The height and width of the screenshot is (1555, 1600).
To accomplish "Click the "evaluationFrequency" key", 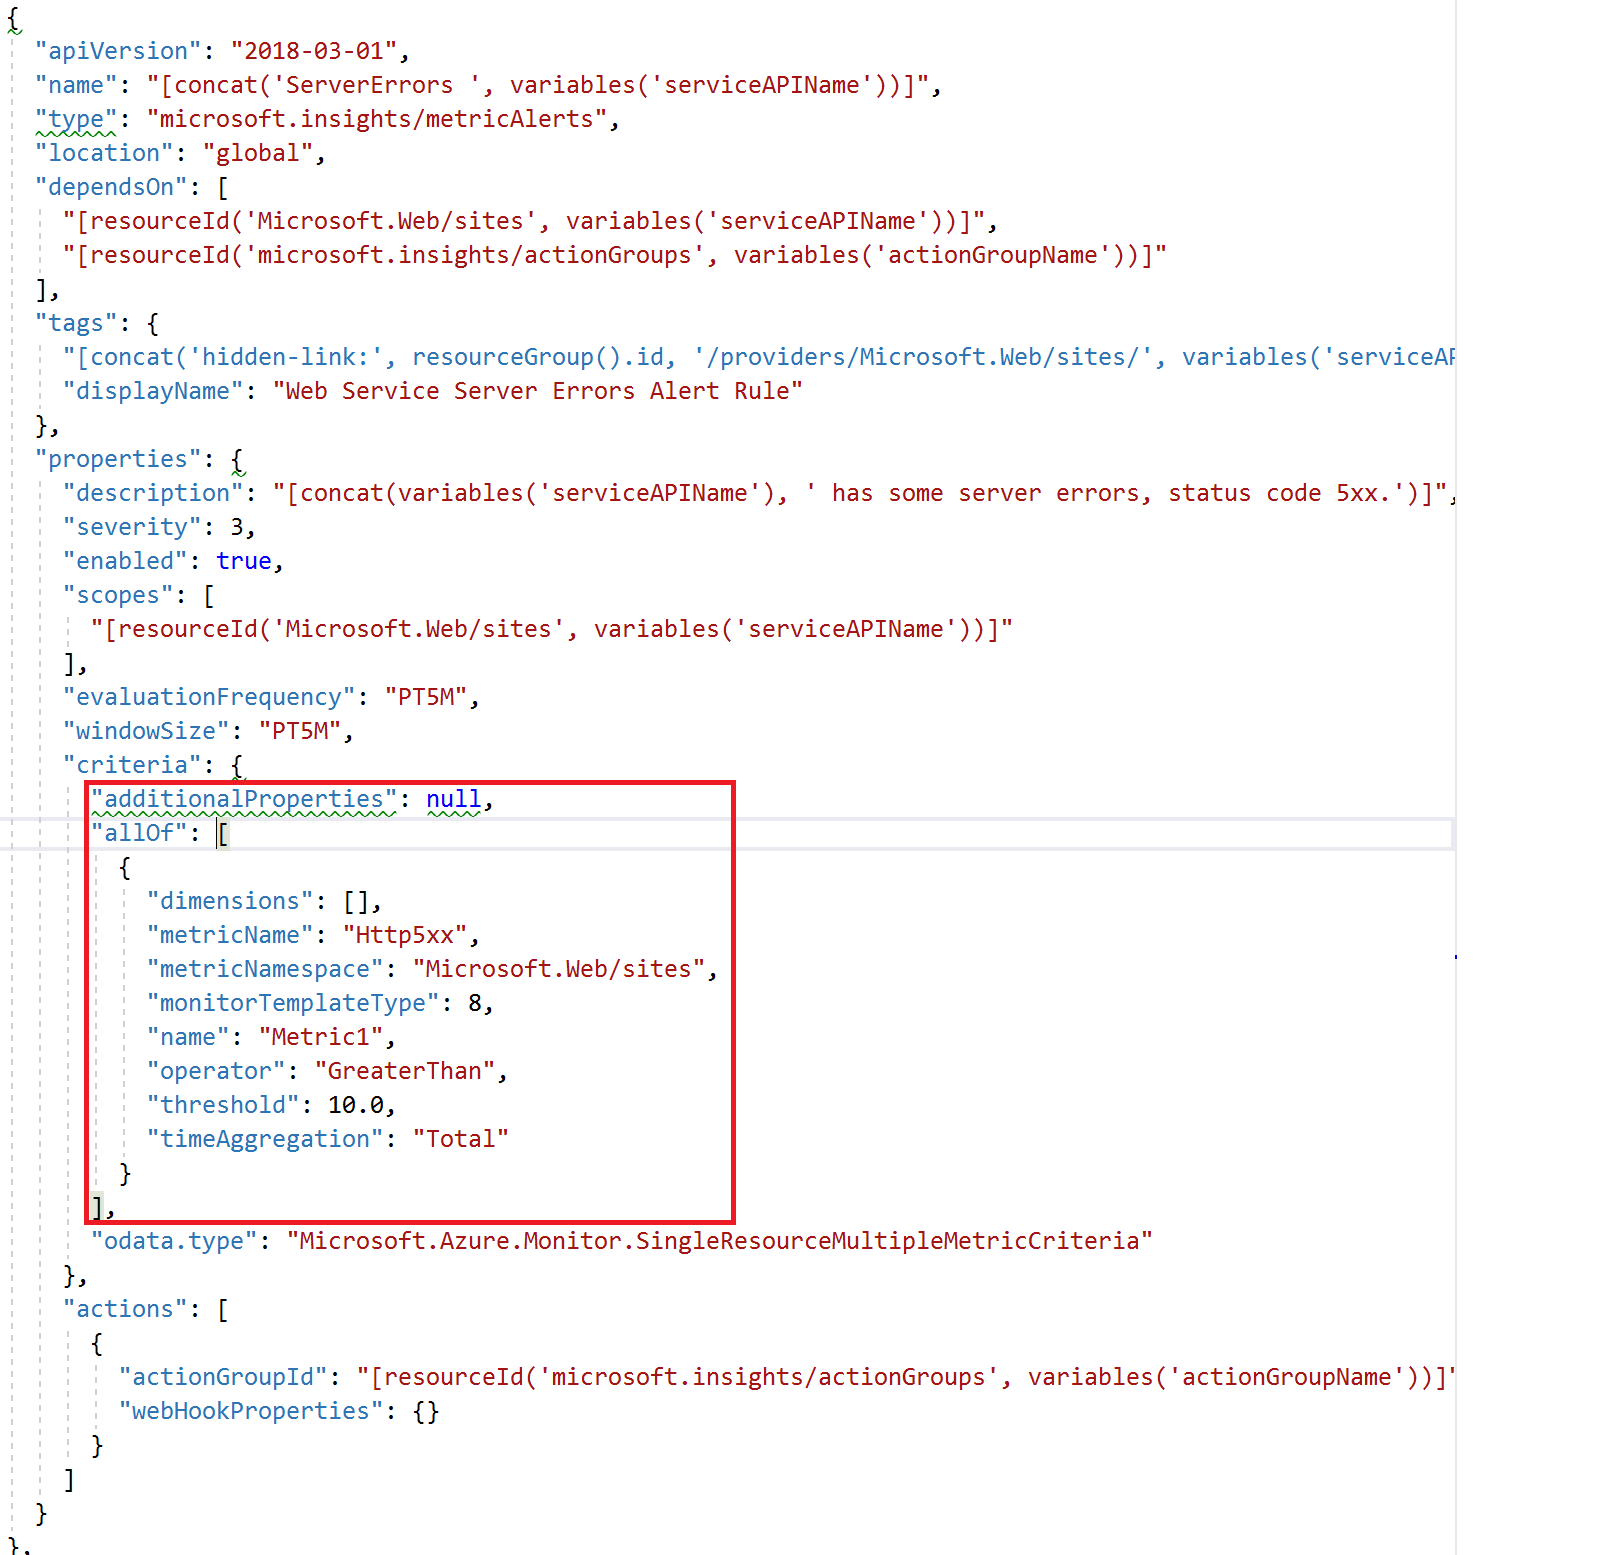I will 209,697.
